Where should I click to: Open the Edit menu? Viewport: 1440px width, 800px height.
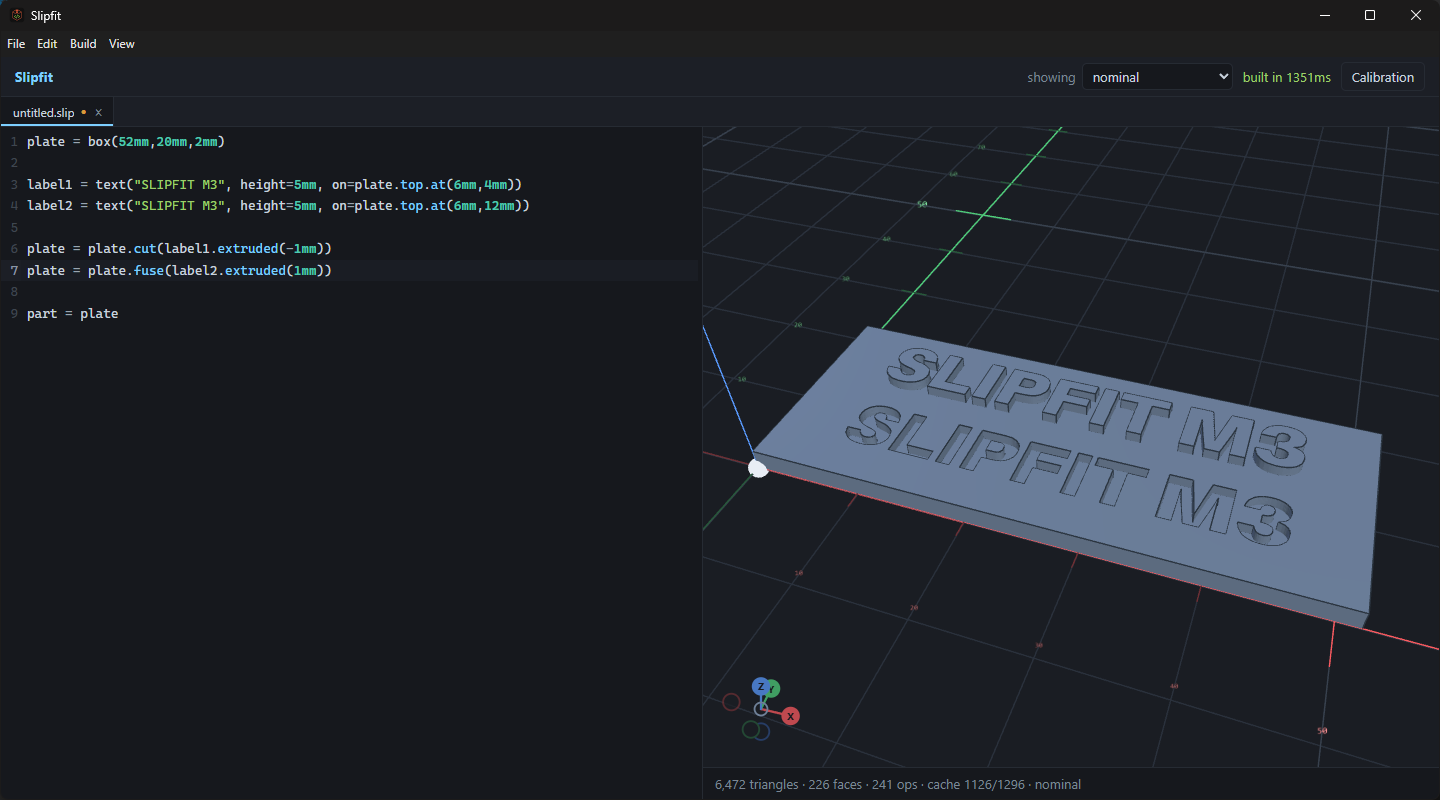[x=47, y=44]
